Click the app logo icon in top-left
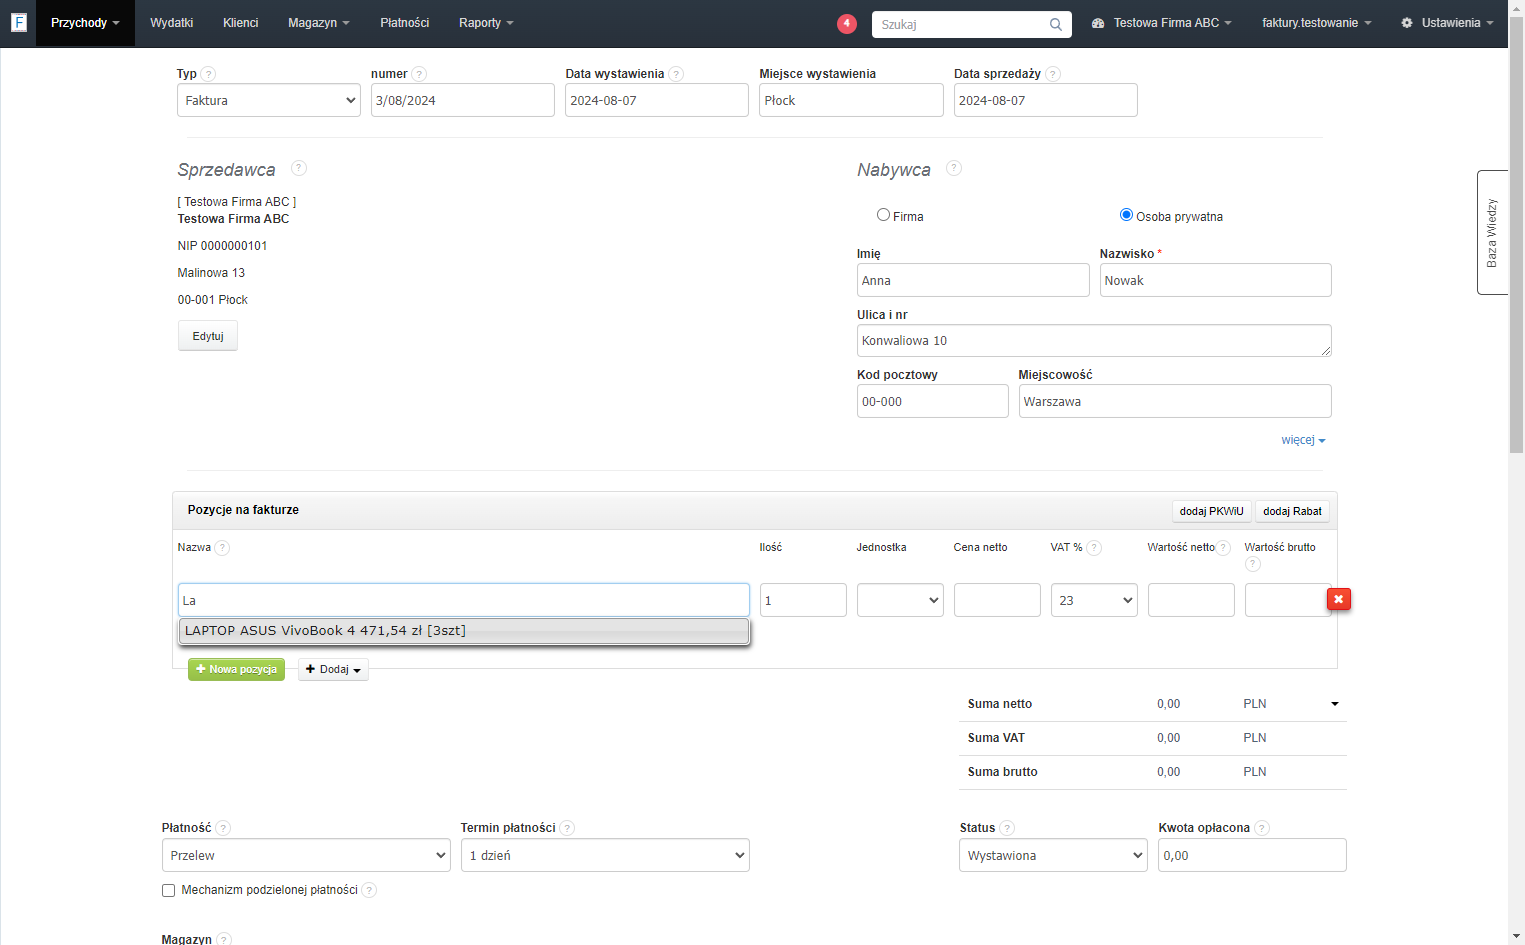This screenshot has width=1525, height=945. coord(18,22)
